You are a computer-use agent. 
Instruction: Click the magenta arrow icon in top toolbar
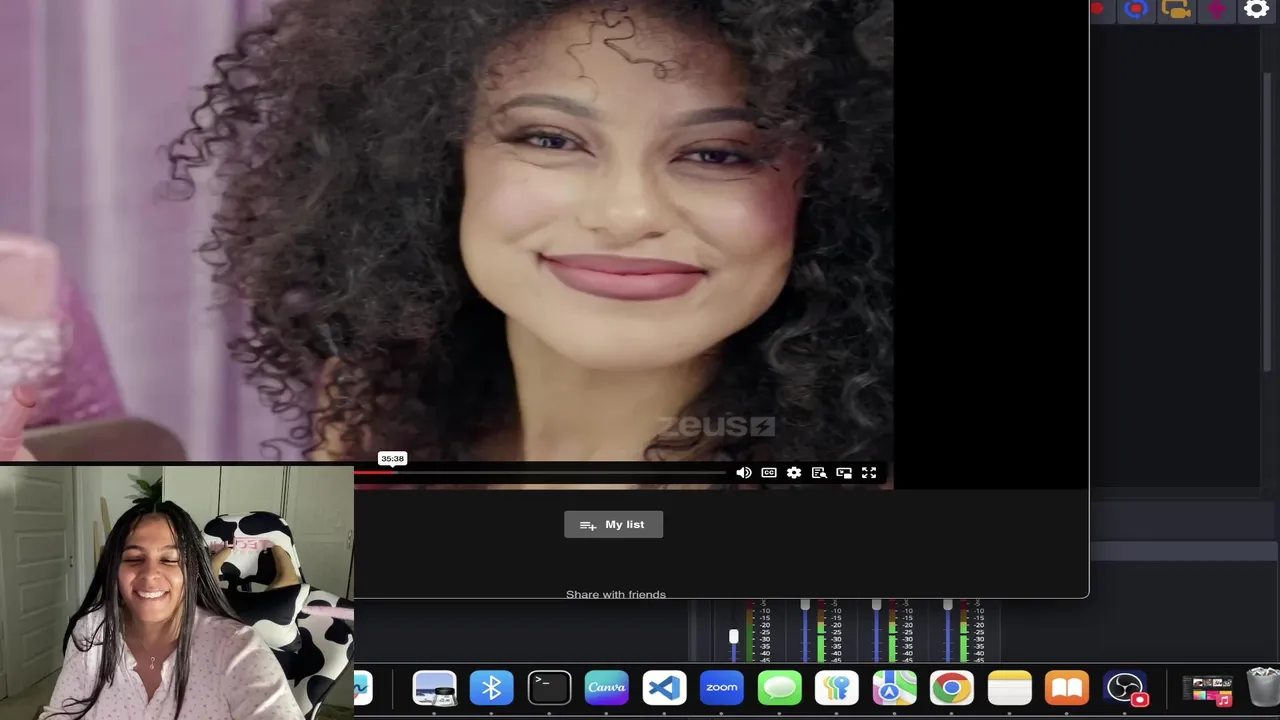1216,10
